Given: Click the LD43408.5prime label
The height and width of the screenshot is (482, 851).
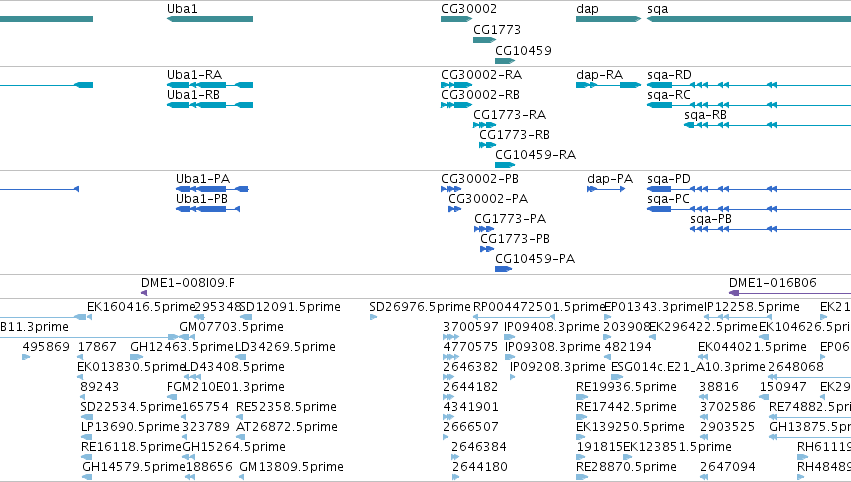Looking at the screenshot, I should click(x=234, y=367).
